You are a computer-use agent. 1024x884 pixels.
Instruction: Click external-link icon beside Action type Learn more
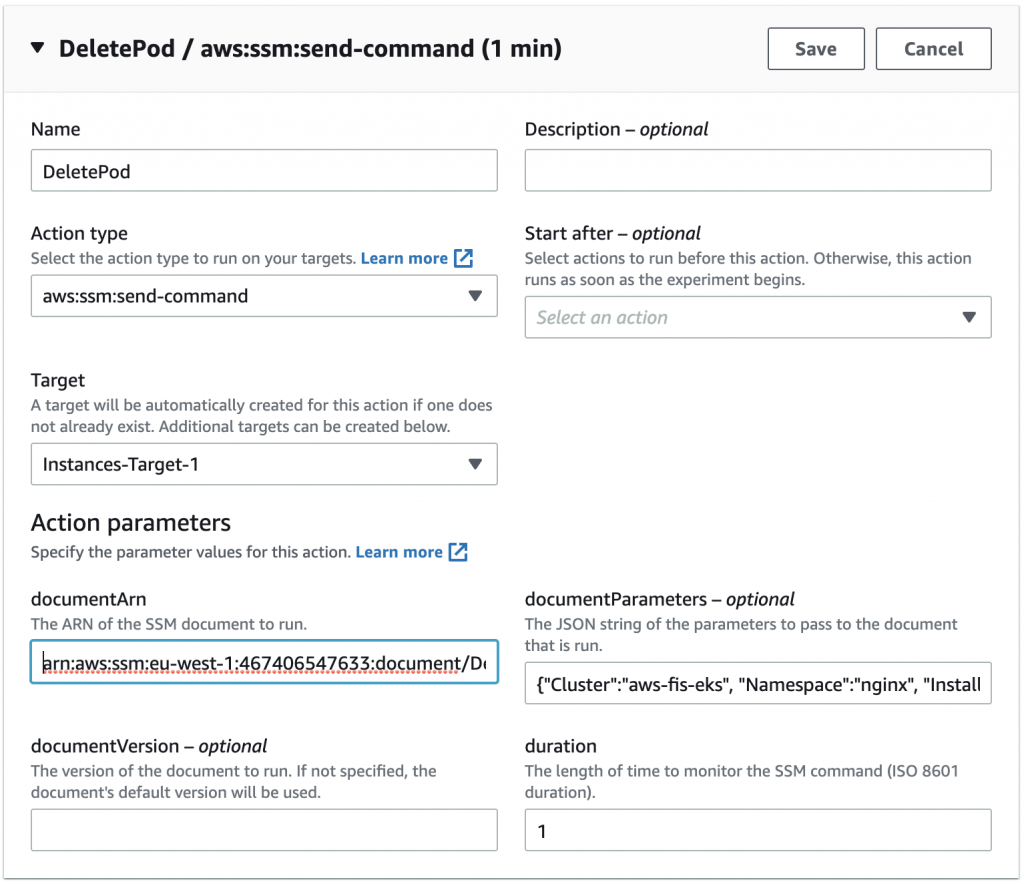[x=463, y=258]
